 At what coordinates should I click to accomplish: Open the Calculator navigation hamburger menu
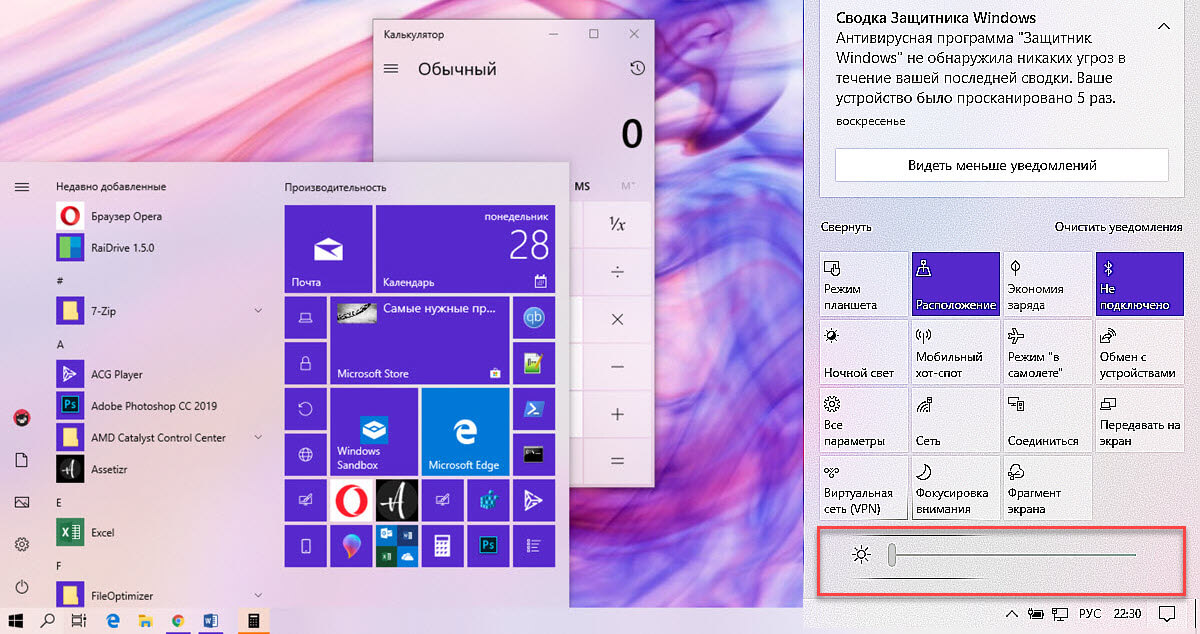[x=391, y=69]
